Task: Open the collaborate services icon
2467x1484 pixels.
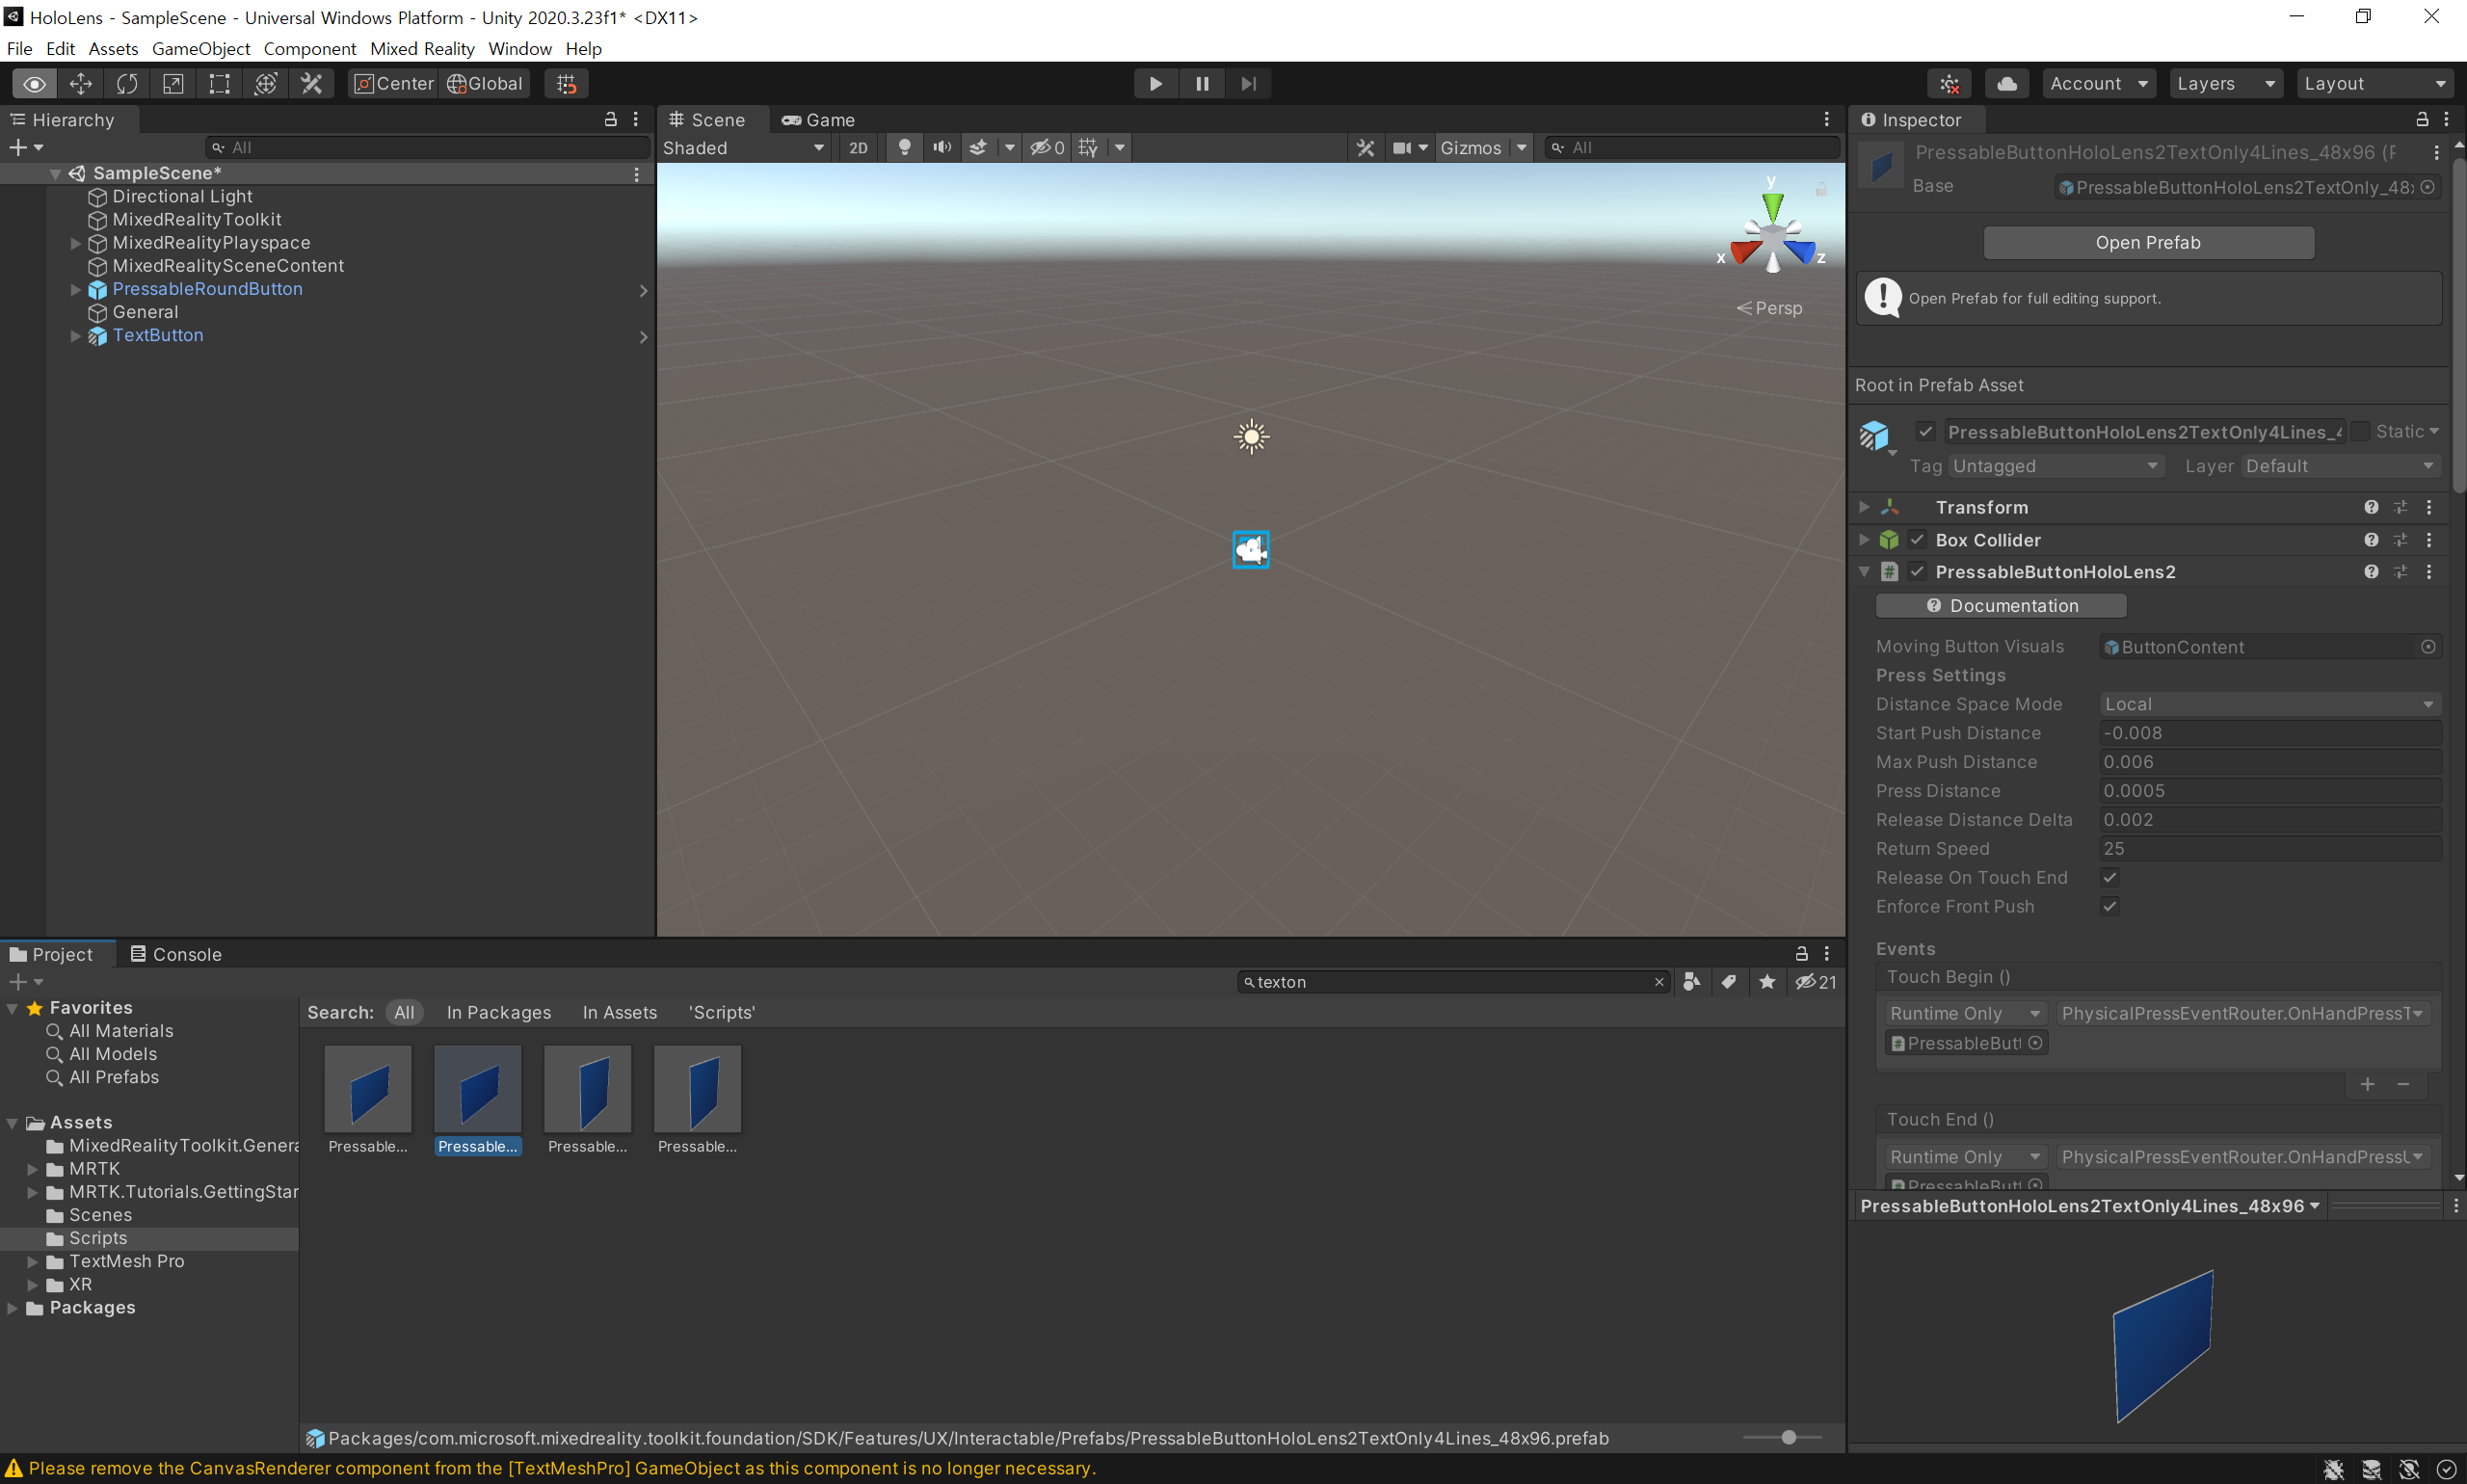Action: click(x=1949, y=84)
